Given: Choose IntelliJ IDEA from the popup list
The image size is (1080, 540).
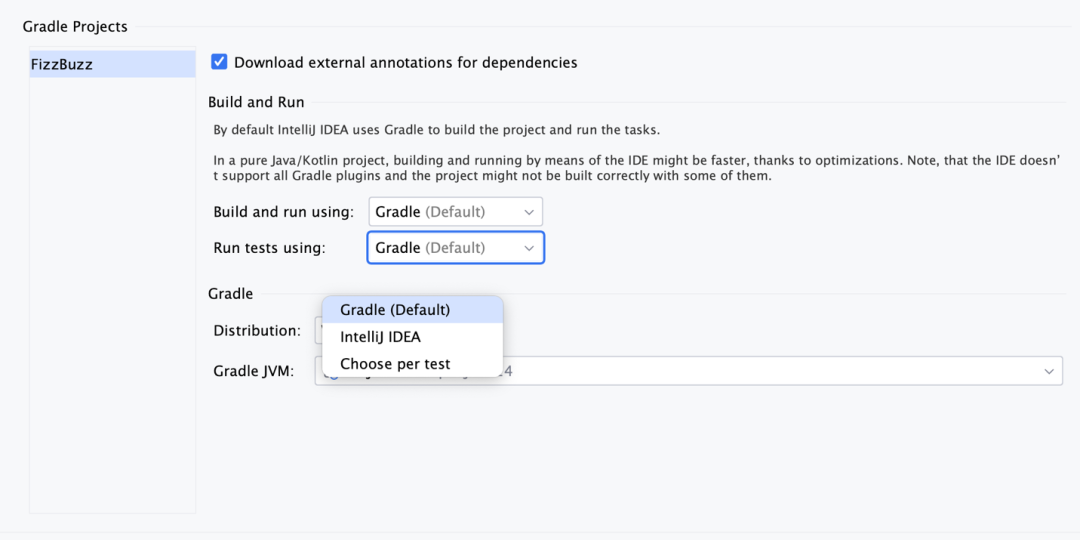Looking at the screenshot, I should pyautogui.click(x=413, y=338).
